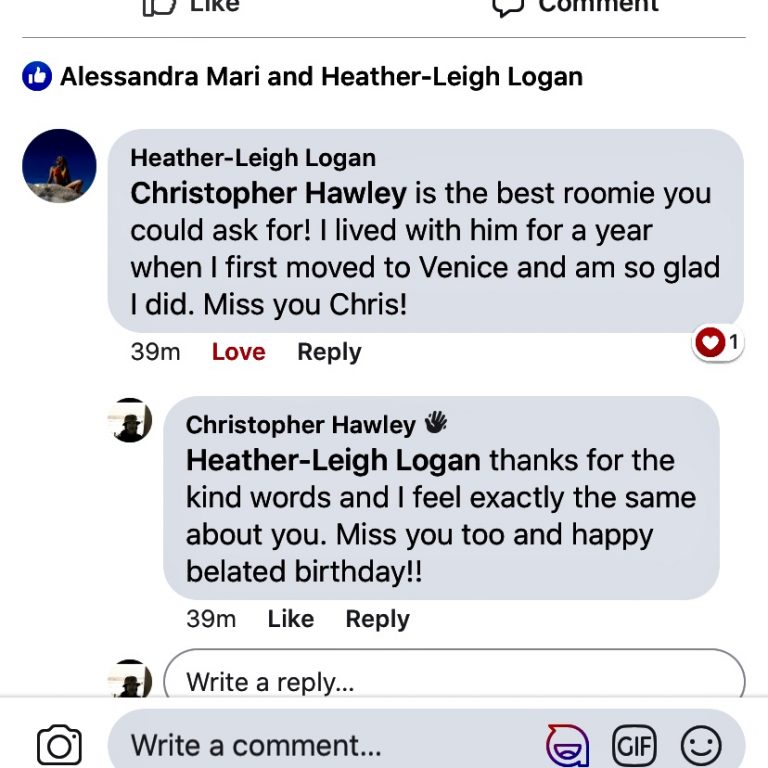Reply to Christopher Hawley's reply
This screenshot has height=768, width=768.
377,619
